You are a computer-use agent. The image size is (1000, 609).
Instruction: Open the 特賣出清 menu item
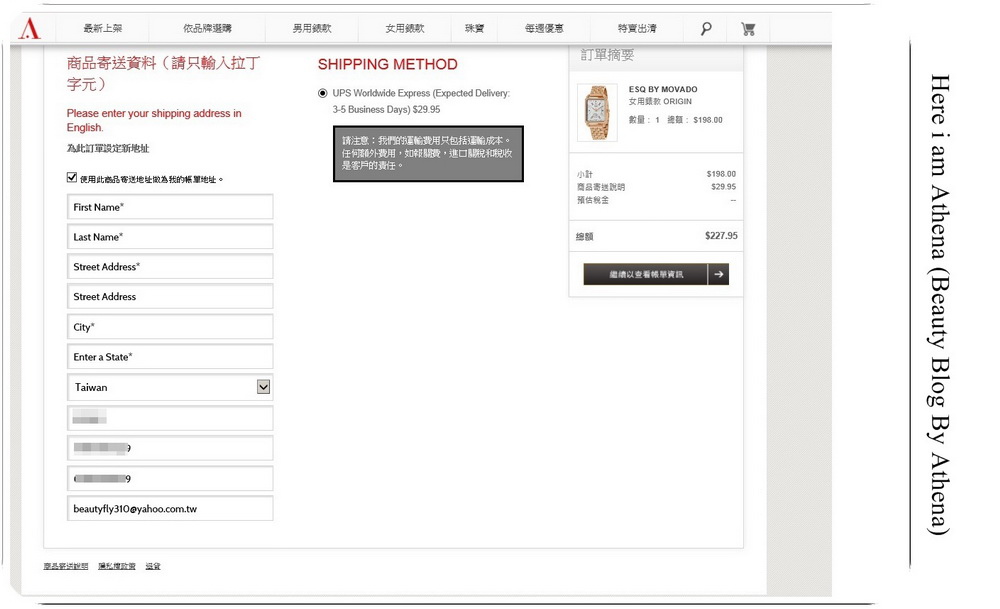(x=637, y=28)
